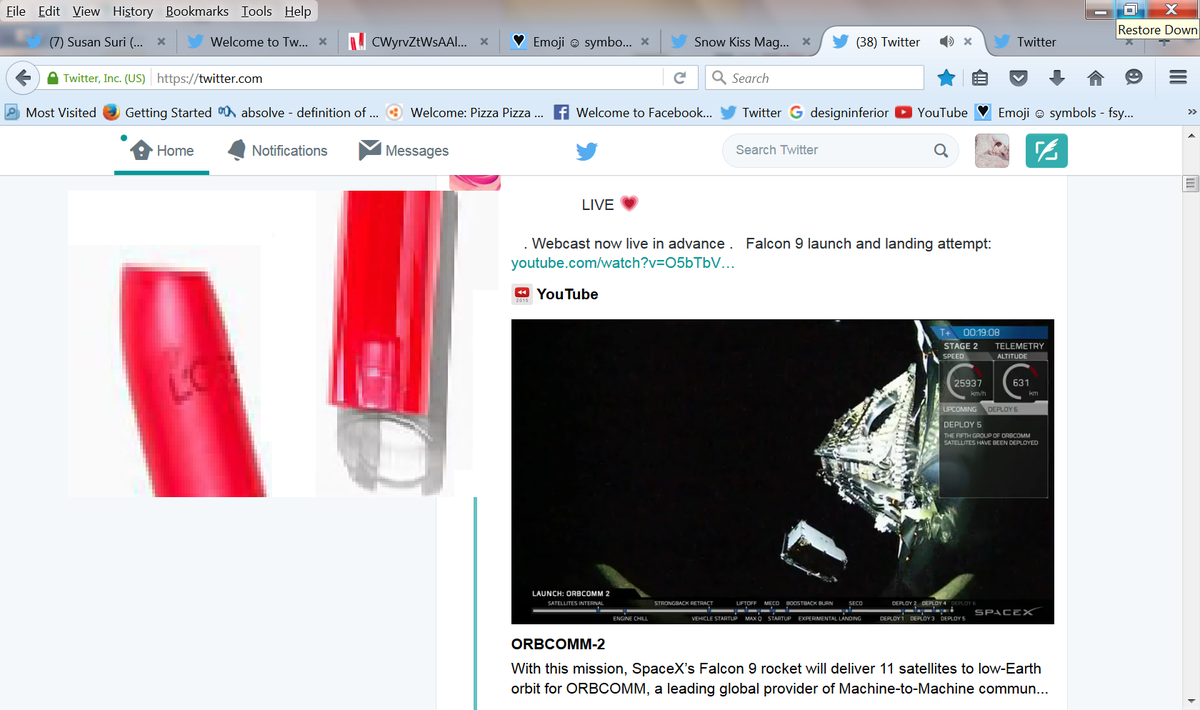This screenshot has height=710, width=1200.
Task: Open absolve - definition bookmark
Action: 298,112
